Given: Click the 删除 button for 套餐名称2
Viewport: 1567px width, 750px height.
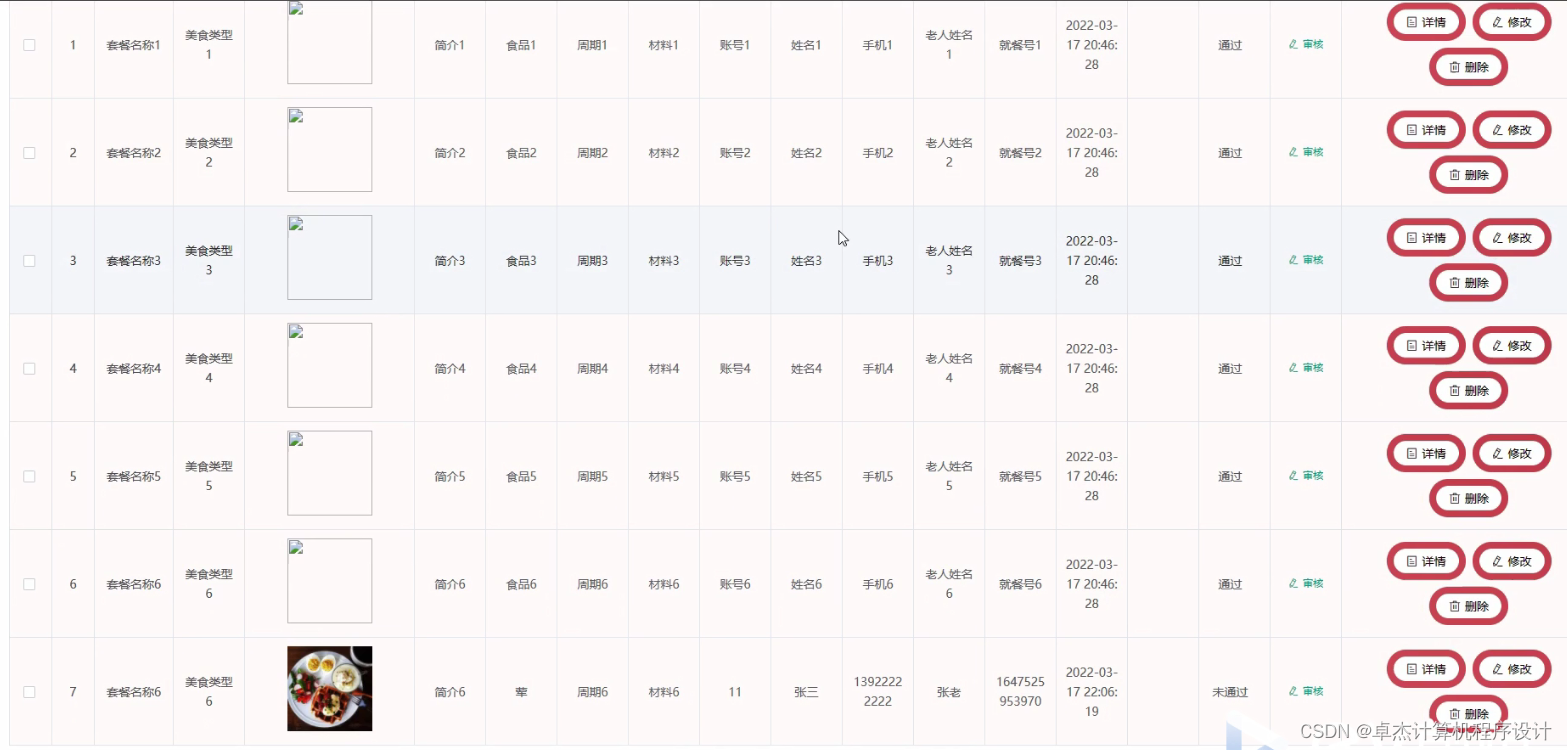Looking at the screenshot, I should pyautogui.click(x=1467, y=174).
